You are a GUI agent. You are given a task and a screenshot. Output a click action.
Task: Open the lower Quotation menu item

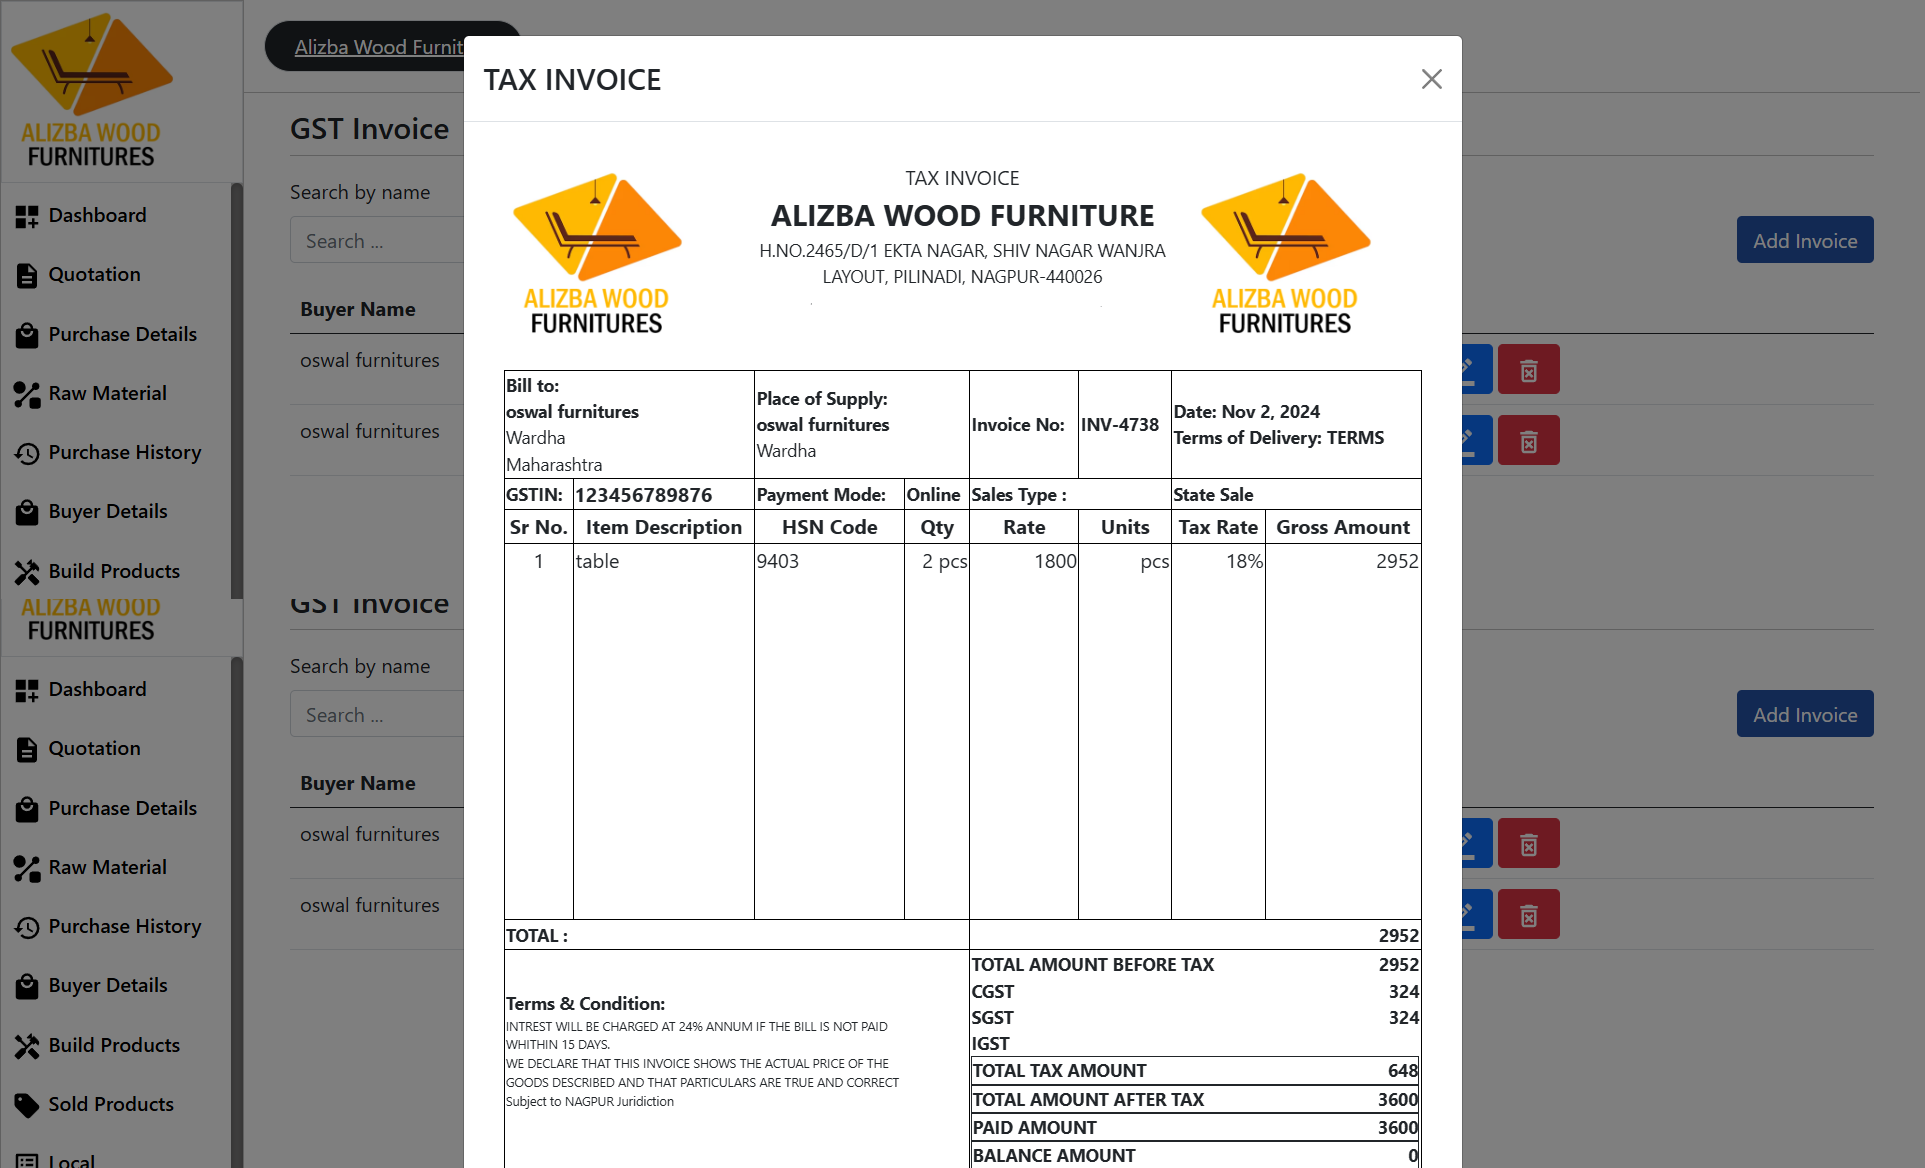click(95, 748)
